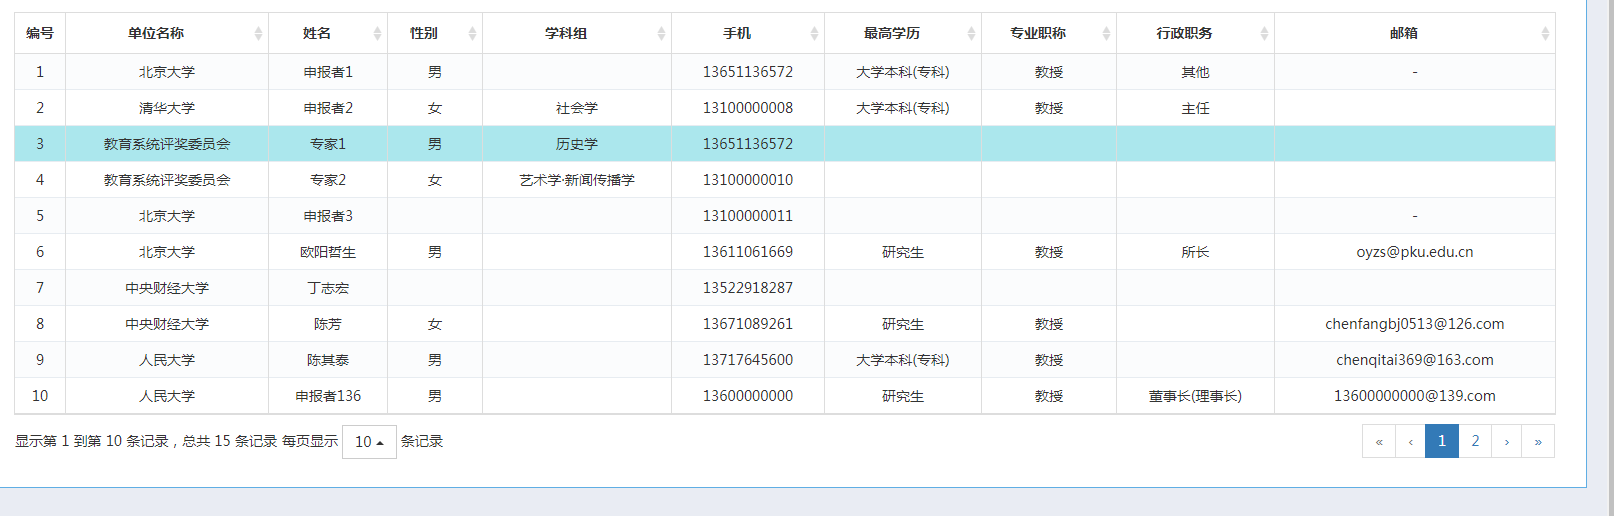
Task: Click the 历史学 subject cell
Action: 577,144
